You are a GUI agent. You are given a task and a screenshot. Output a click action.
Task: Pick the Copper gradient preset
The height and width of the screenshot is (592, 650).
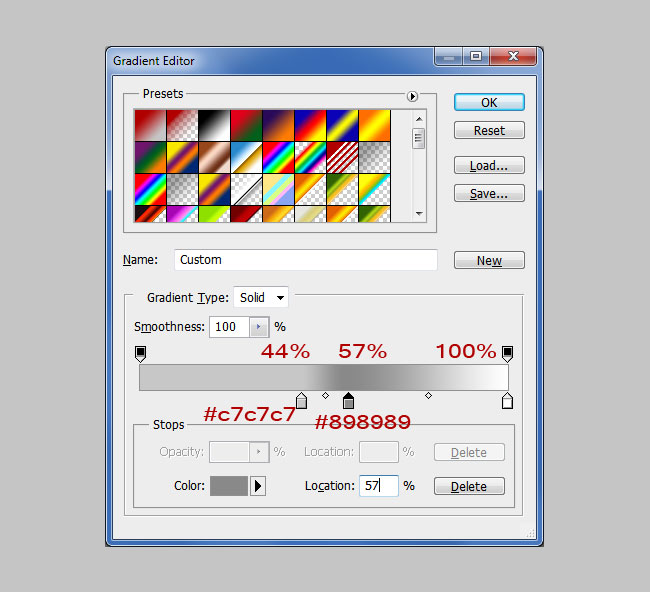click(x=214, y=158)
